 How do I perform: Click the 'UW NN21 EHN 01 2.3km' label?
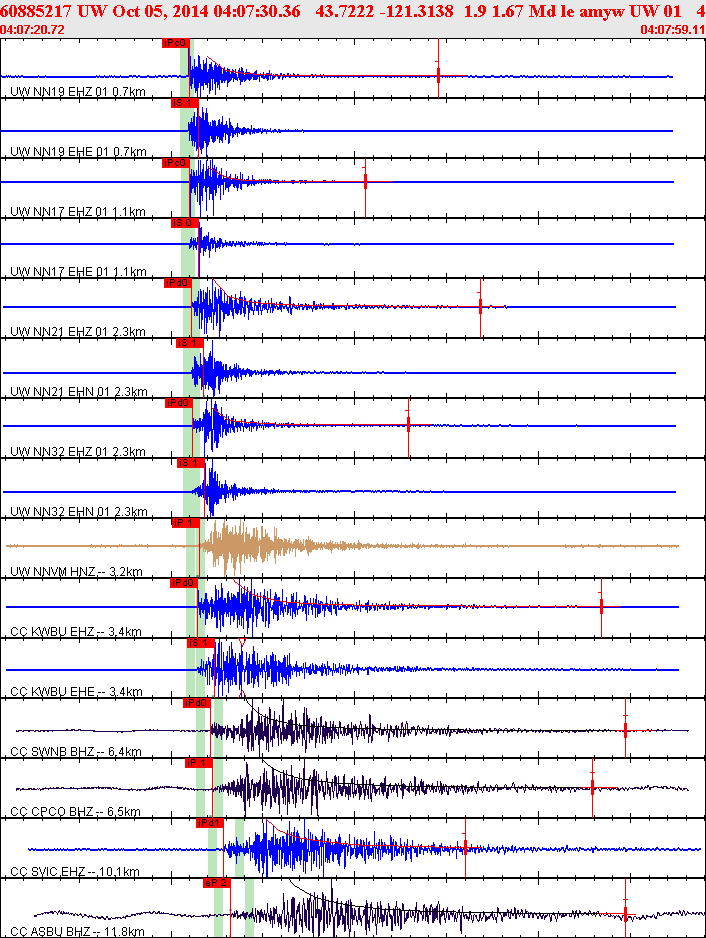coord(79,392)
